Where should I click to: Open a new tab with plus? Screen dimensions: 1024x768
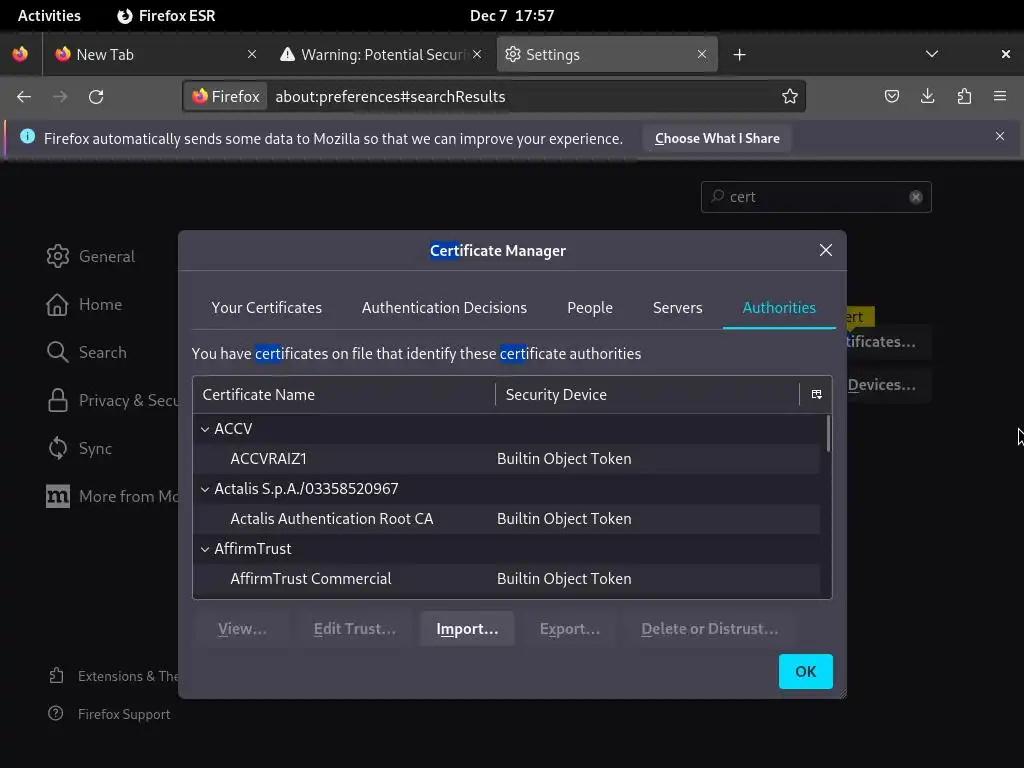click(739, 55)
